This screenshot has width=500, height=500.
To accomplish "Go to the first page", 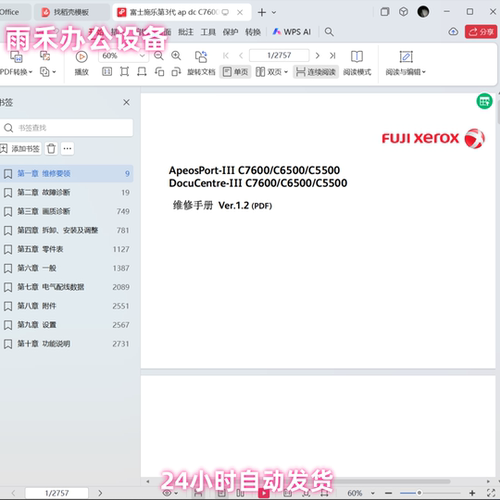I will pos(226,55).
